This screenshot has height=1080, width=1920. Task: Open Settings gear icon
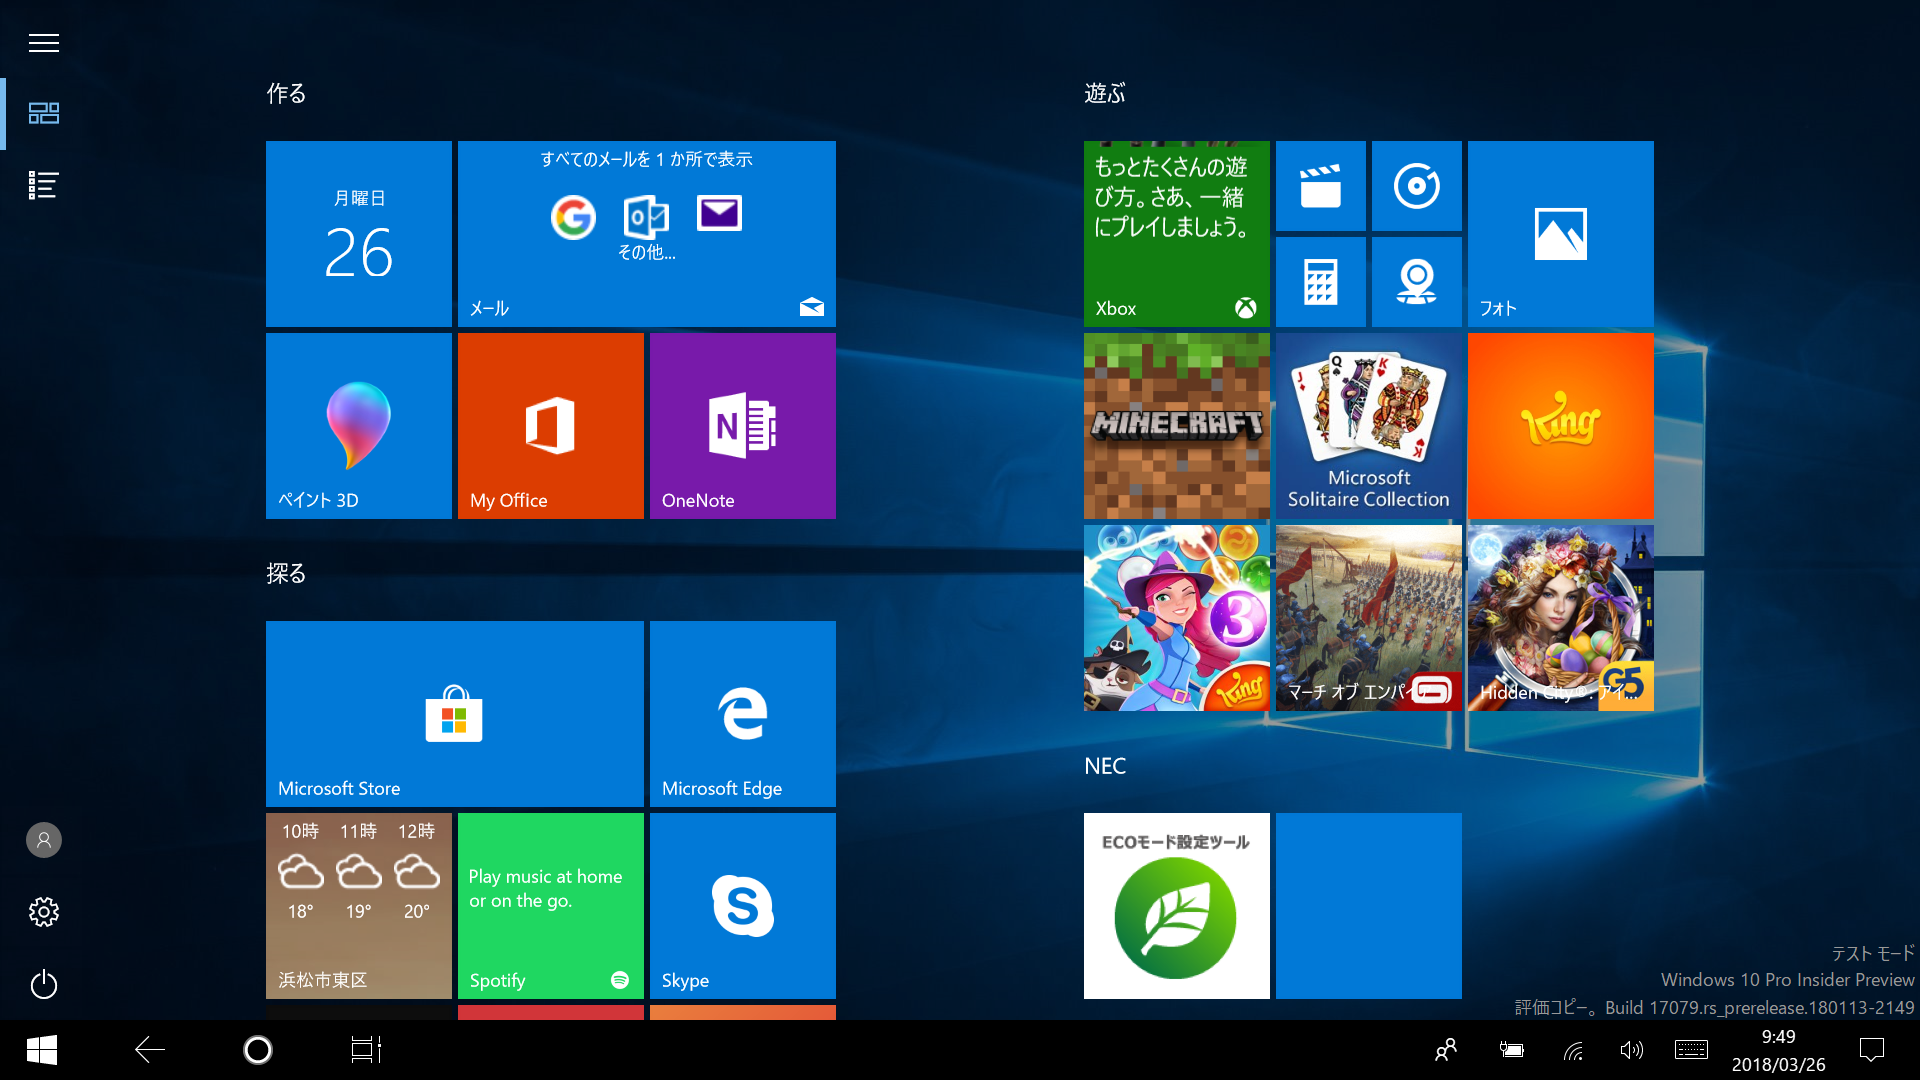click(x=44, y=912)
